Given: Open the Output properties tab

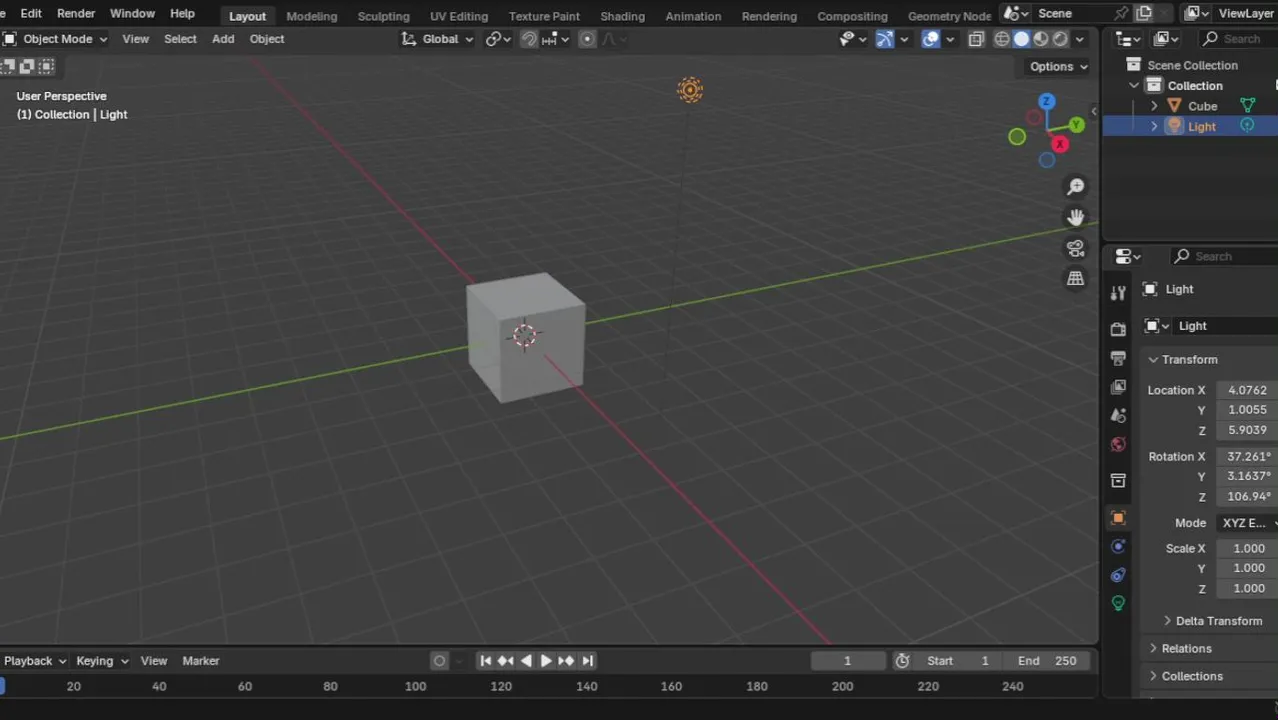Looking at the screenshot, I should pos(1118,358).
